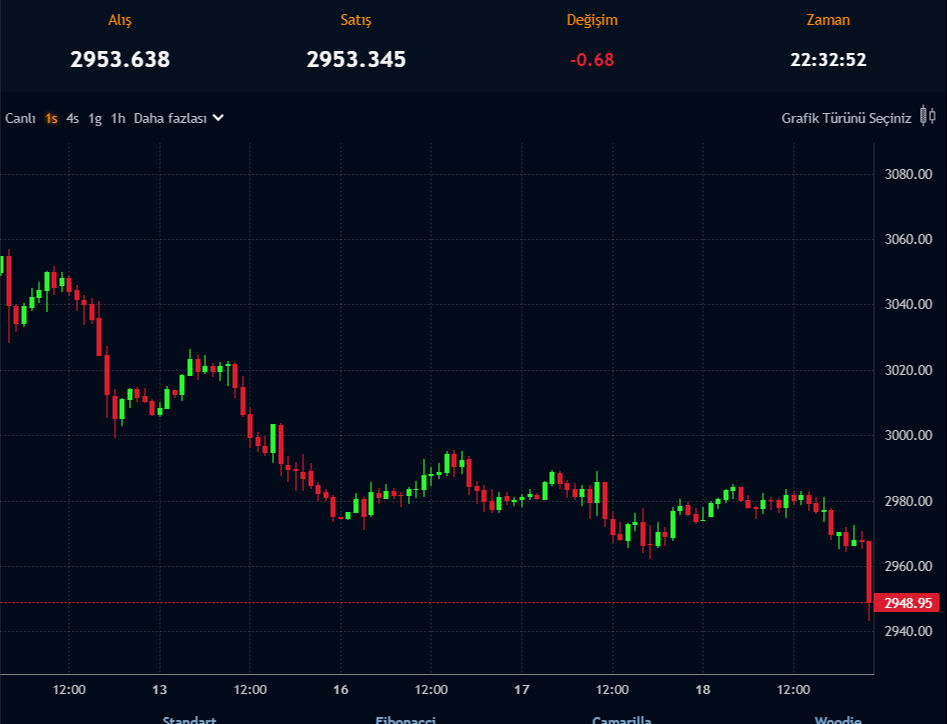Open the candlestick chart type icon
Image resolution: width=947 pixels, height=724 pixels.
923,117
